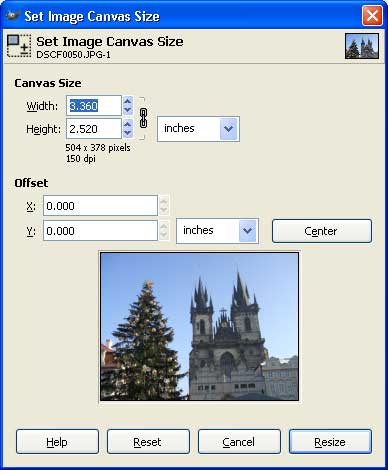Click the '150 dpi' text
Screen dimensions: 388x470
[81, 159]
